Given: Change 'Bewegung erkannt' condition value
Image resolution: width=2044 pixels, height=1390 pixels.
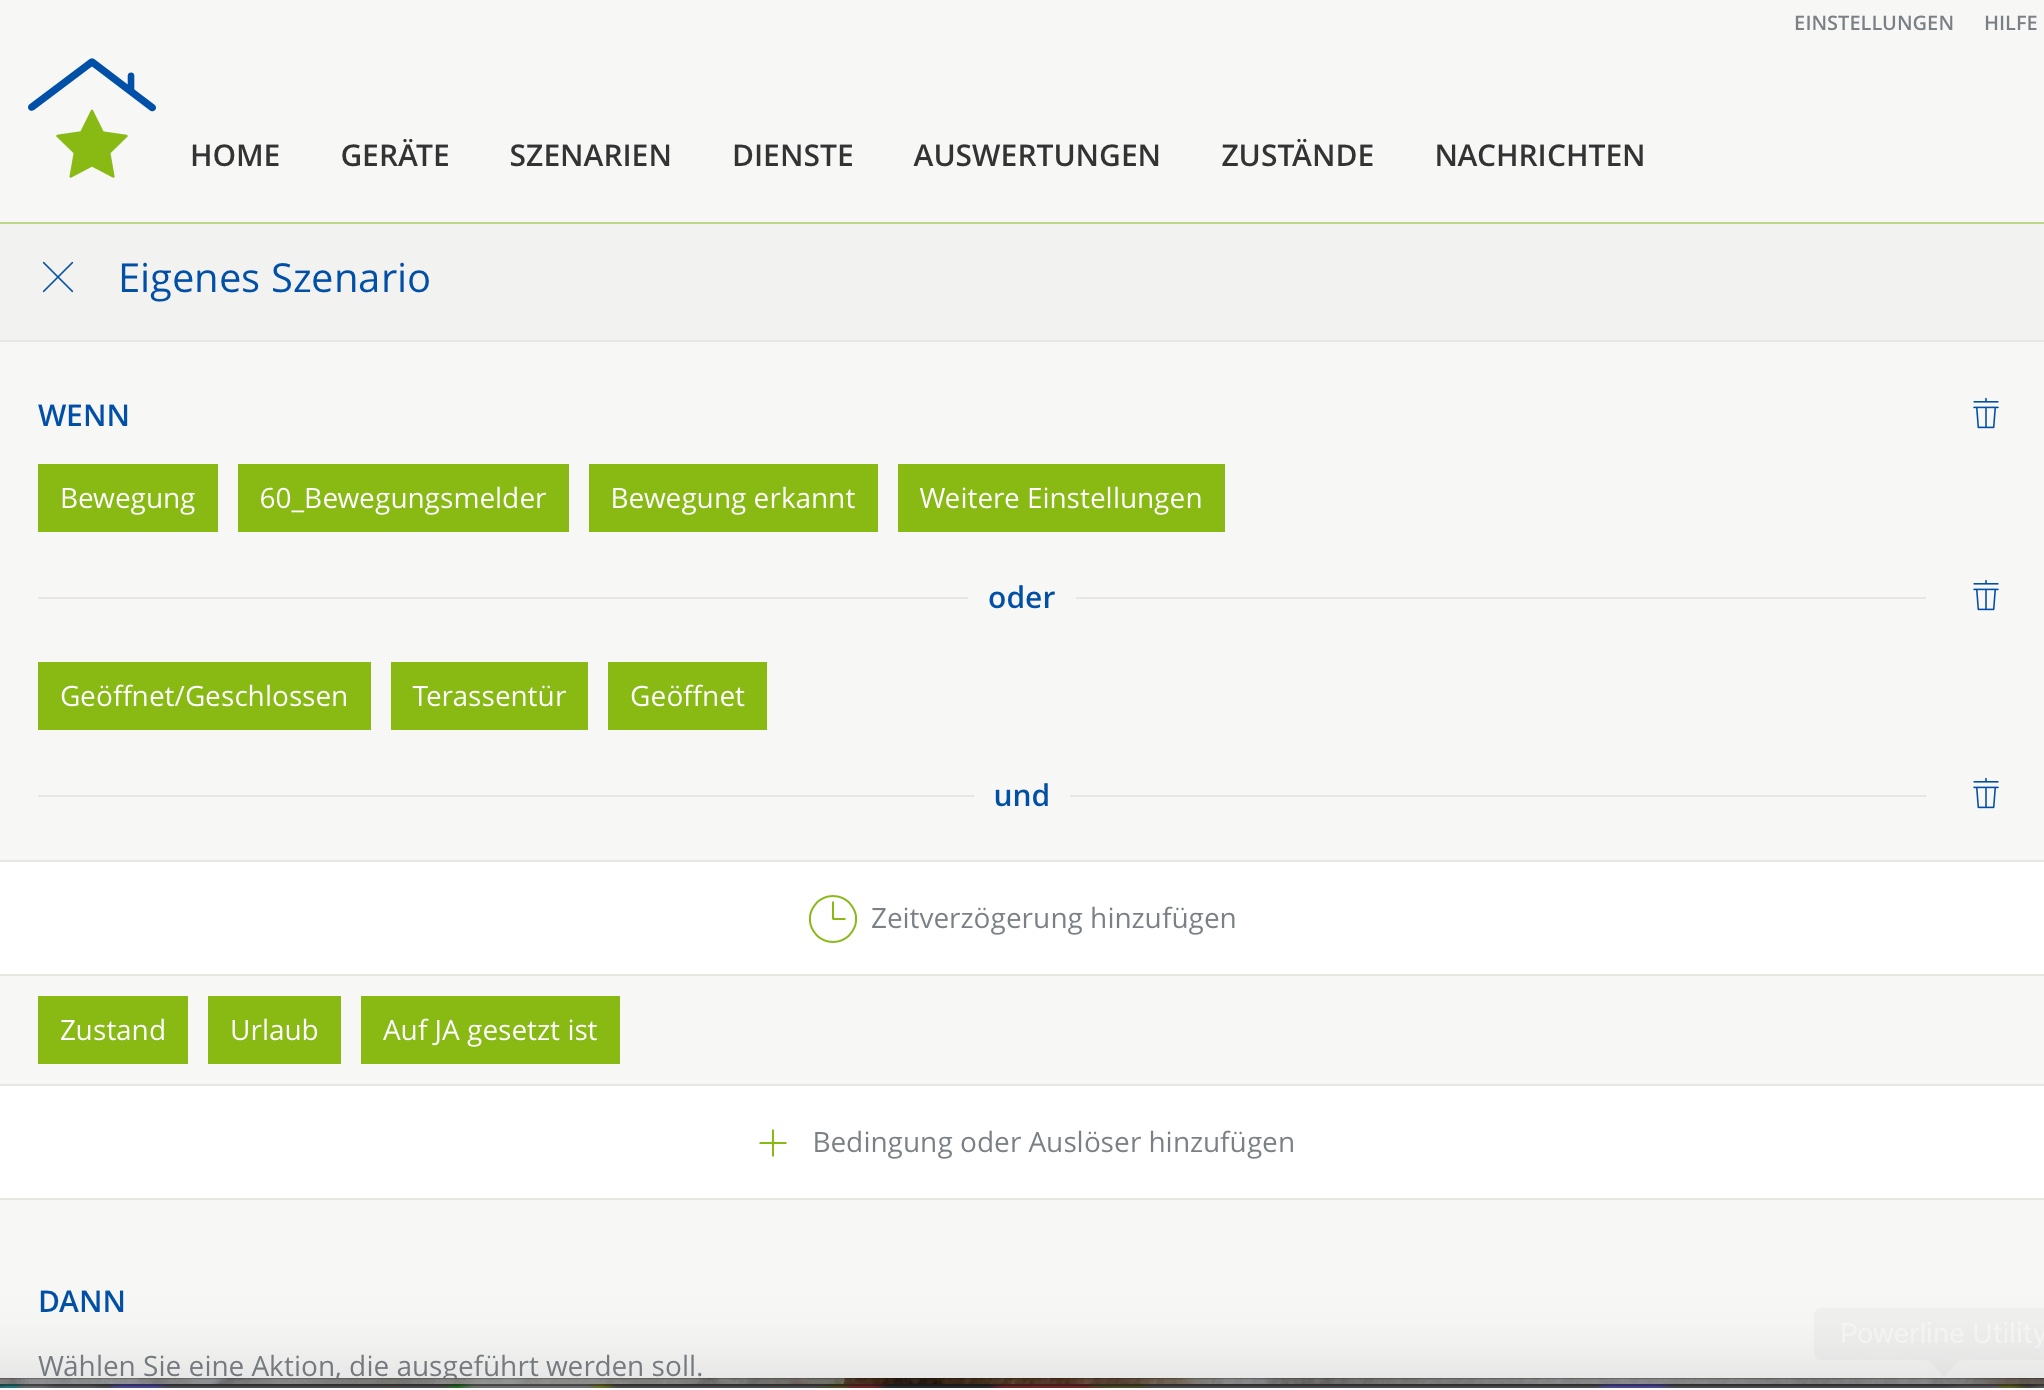Looking at the screenshot, I should (x=733, y=498).
